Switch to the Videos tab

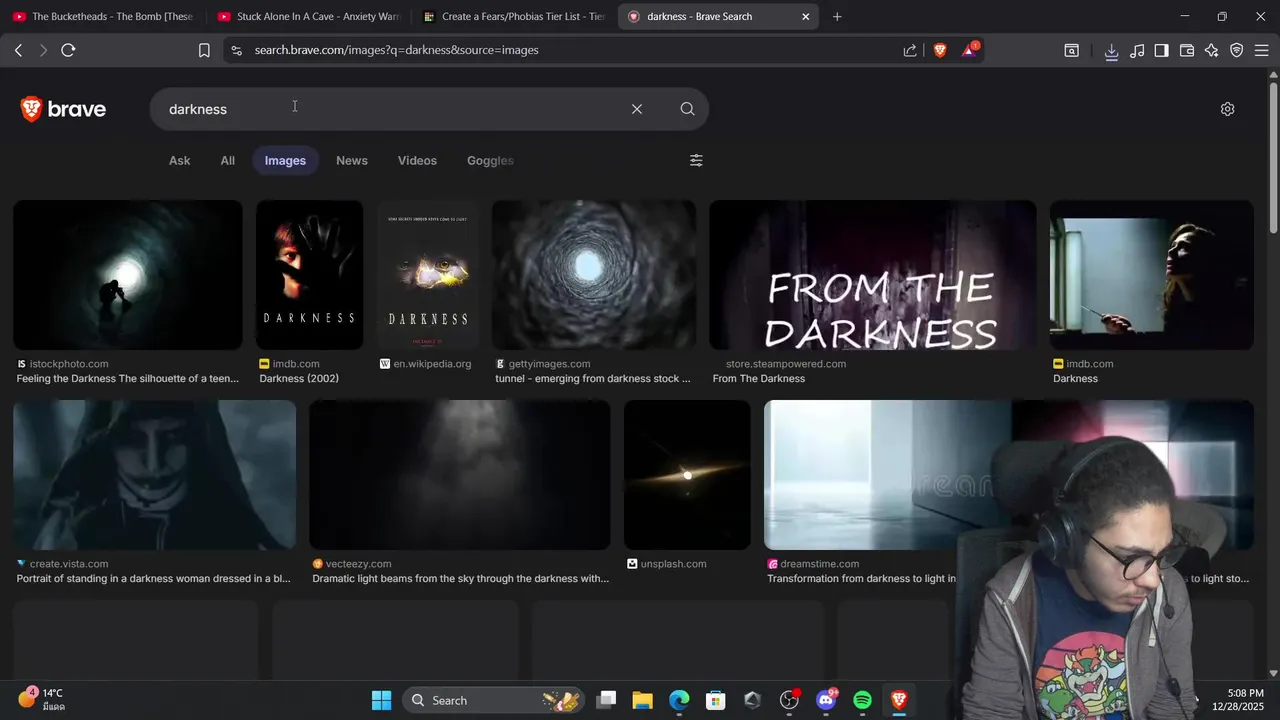click(417, 160)
